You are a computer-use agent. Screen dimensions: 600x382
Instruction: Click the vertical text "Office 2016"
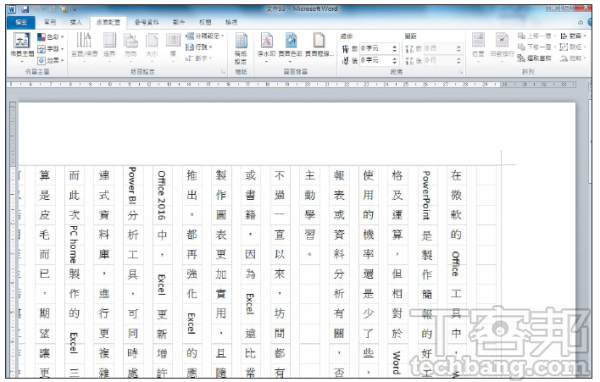click(161, 195)
